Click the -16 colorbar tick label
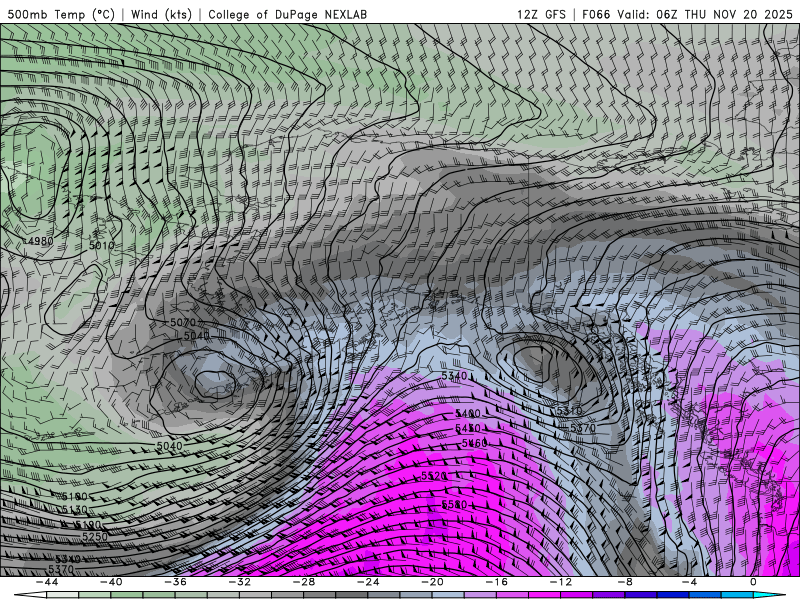Viewport: 800px width, 600px height. [x=496, y=582]
